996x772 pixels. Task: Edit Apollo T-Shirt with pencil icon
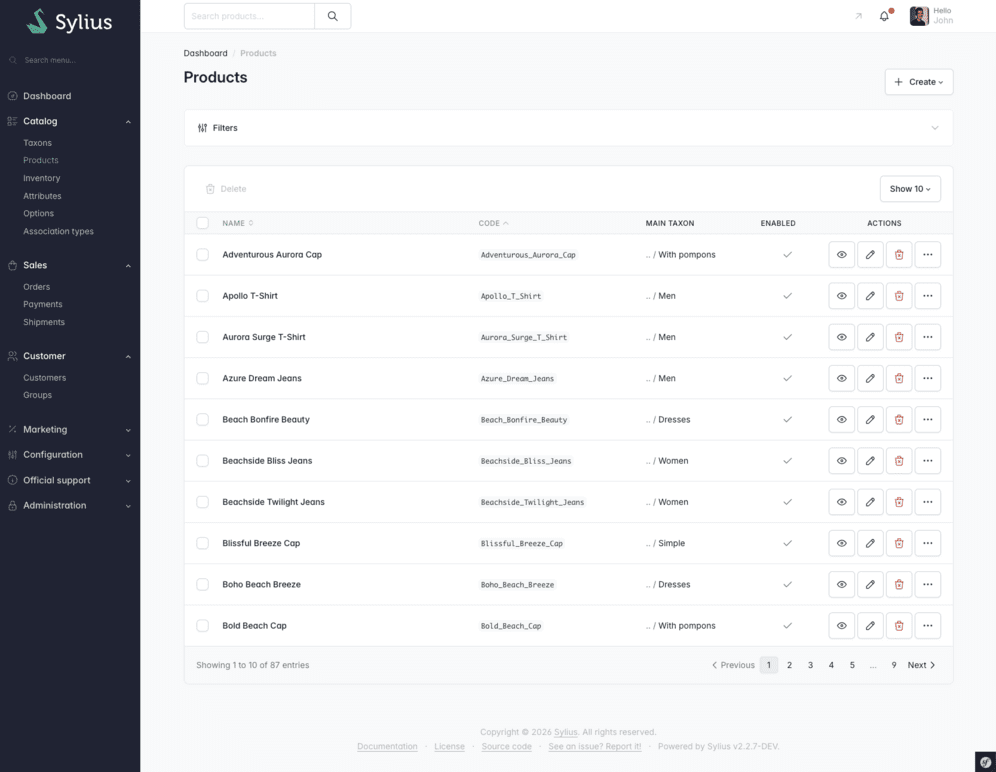click(870, 296)
